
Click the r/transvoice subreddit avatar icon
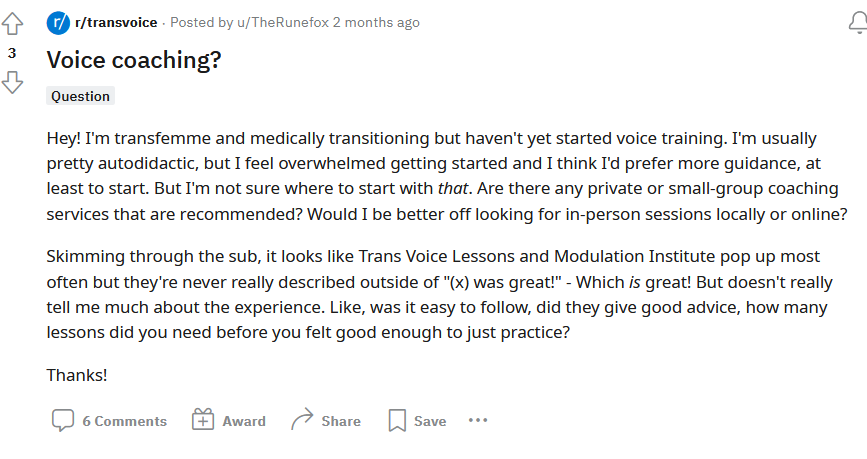click(58, 23)
